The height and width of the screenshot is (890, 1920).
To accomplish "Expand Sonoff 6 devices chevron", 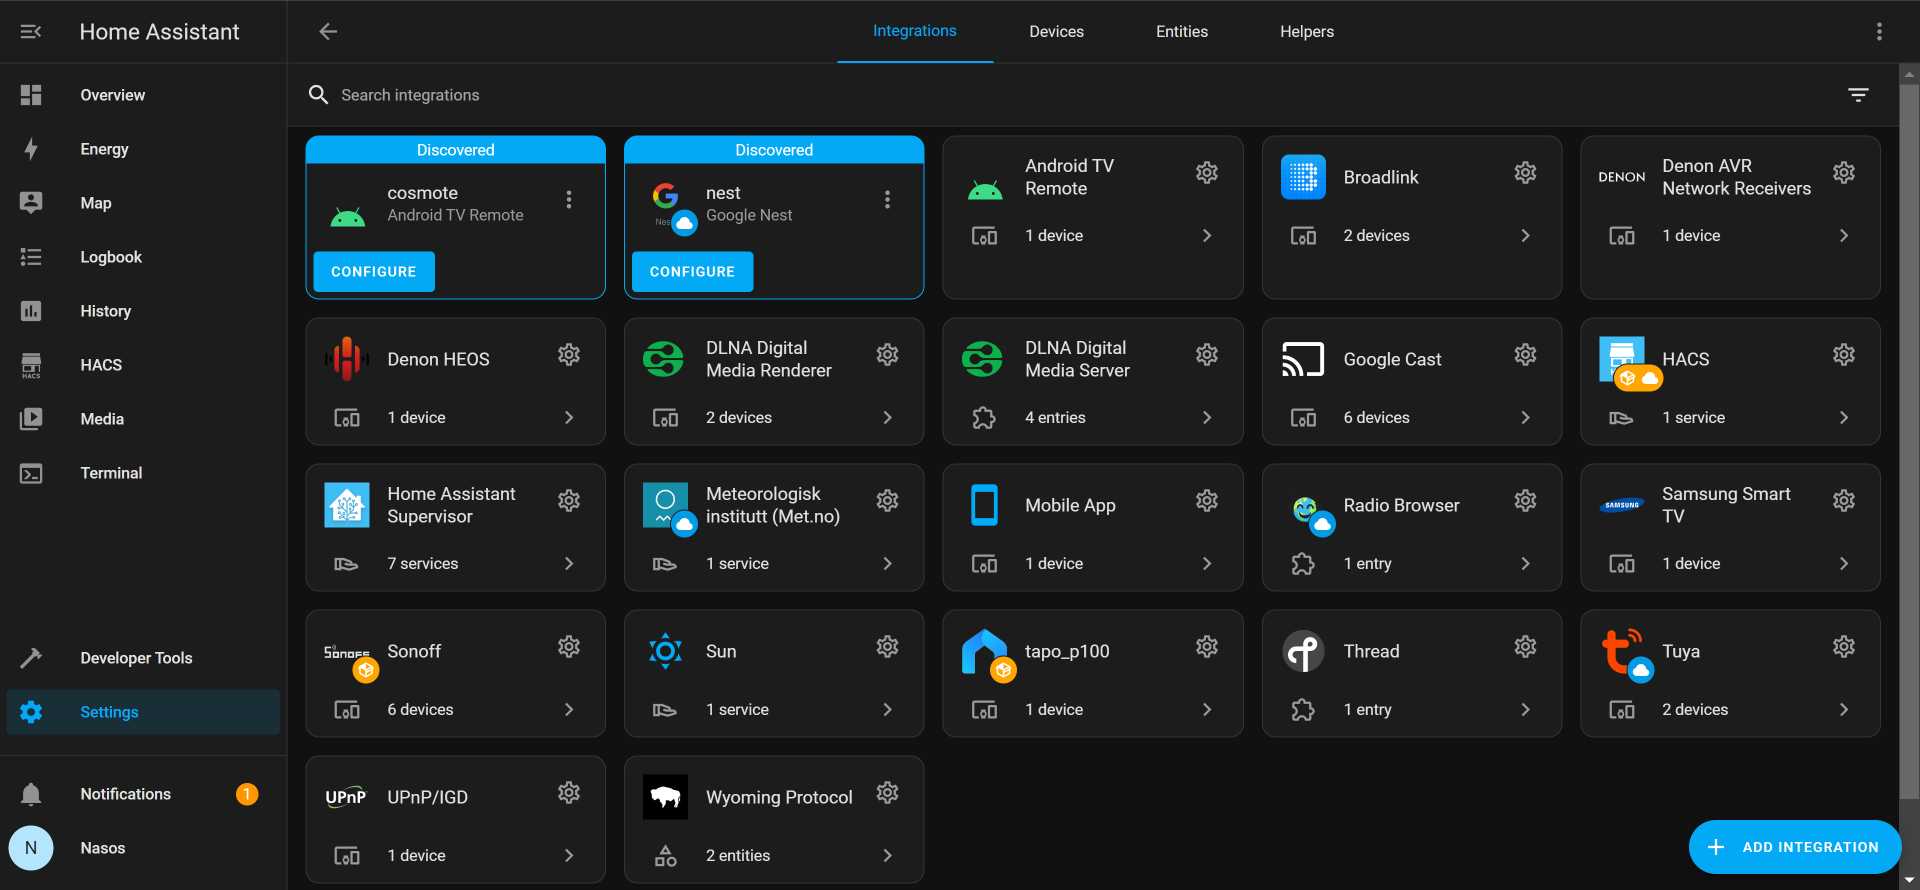I will 569,710.
